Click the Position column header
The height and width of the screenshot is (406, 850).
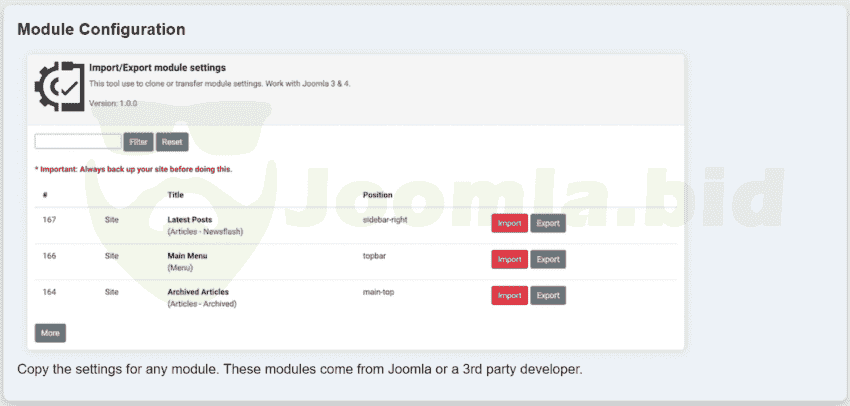(x=377, y=195)
